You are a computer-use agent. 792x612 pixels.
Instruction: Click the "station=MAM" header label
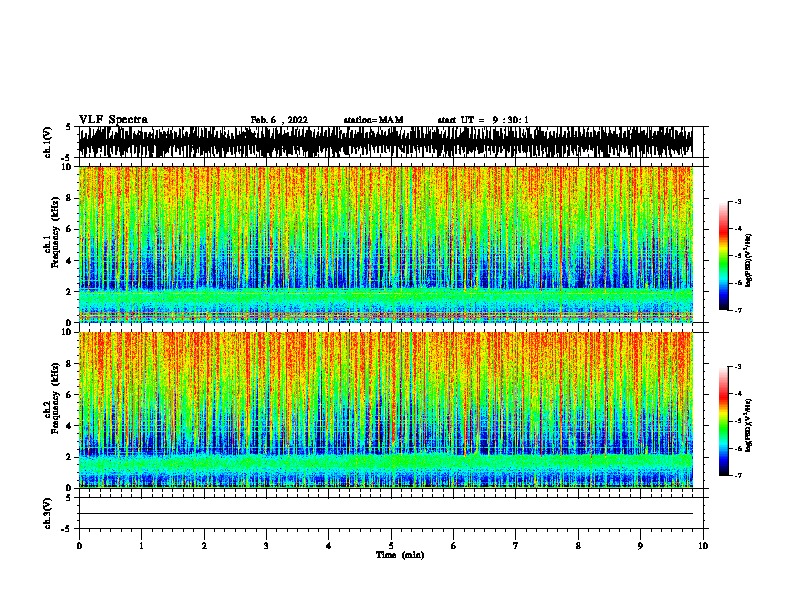pyautogui.click(x=374, y=120)
